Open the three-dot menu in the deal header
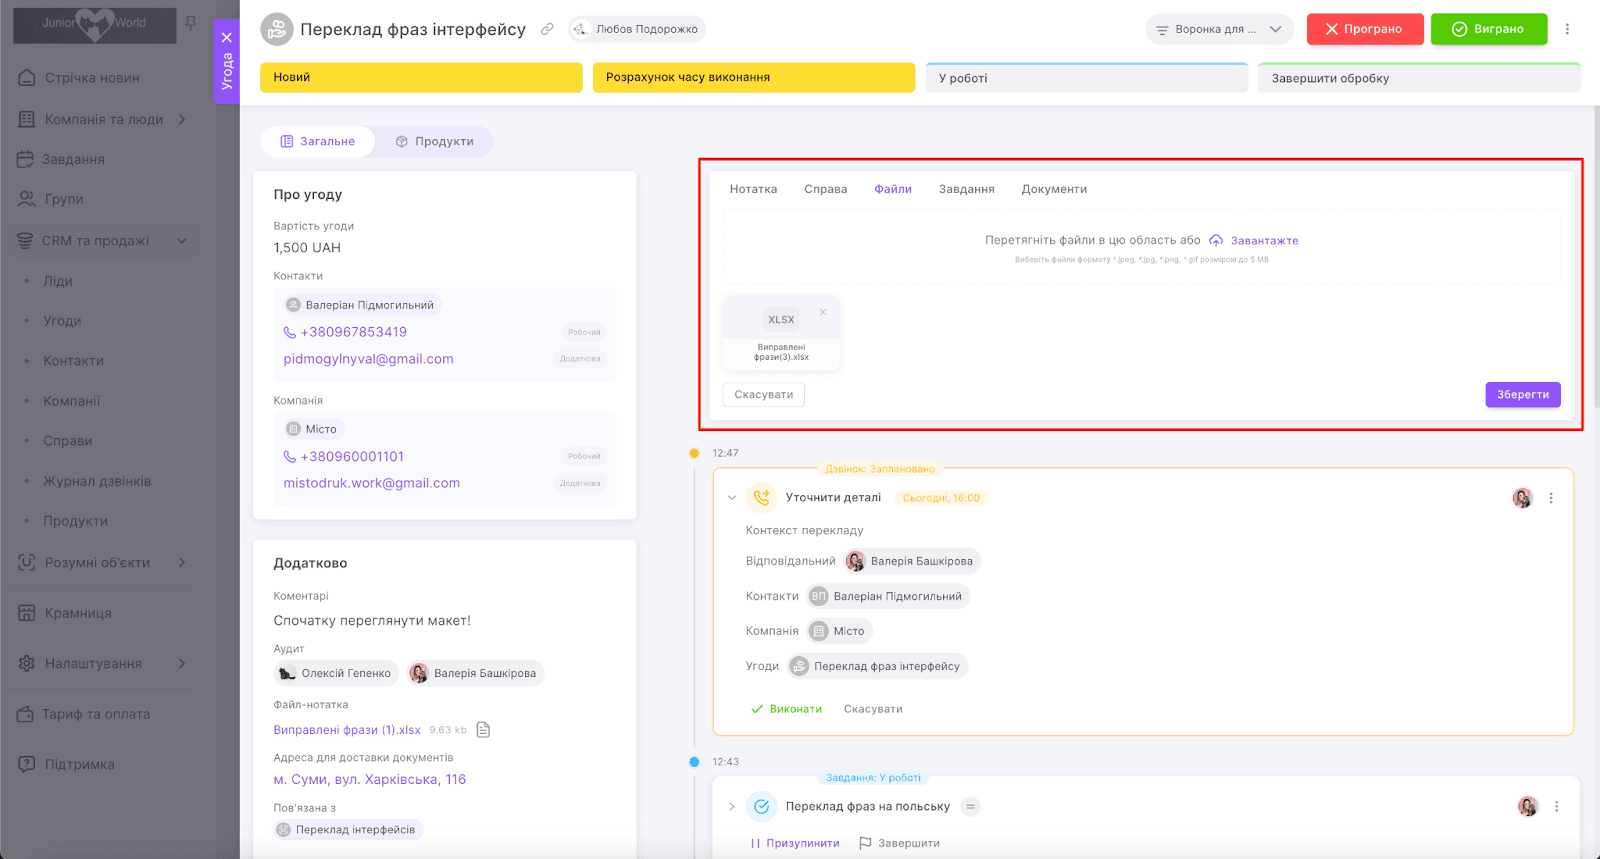Screen dimensions: 1600x859 pos(1567,29)
